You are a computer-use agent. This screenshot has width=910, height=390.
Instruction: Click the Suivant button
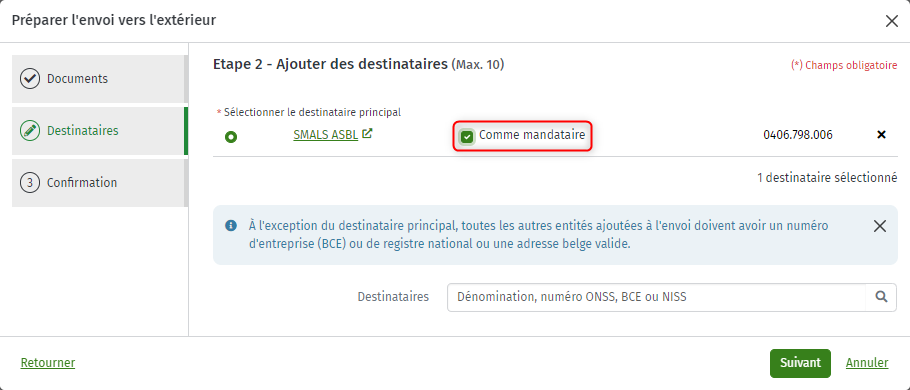tap(800, 363)
